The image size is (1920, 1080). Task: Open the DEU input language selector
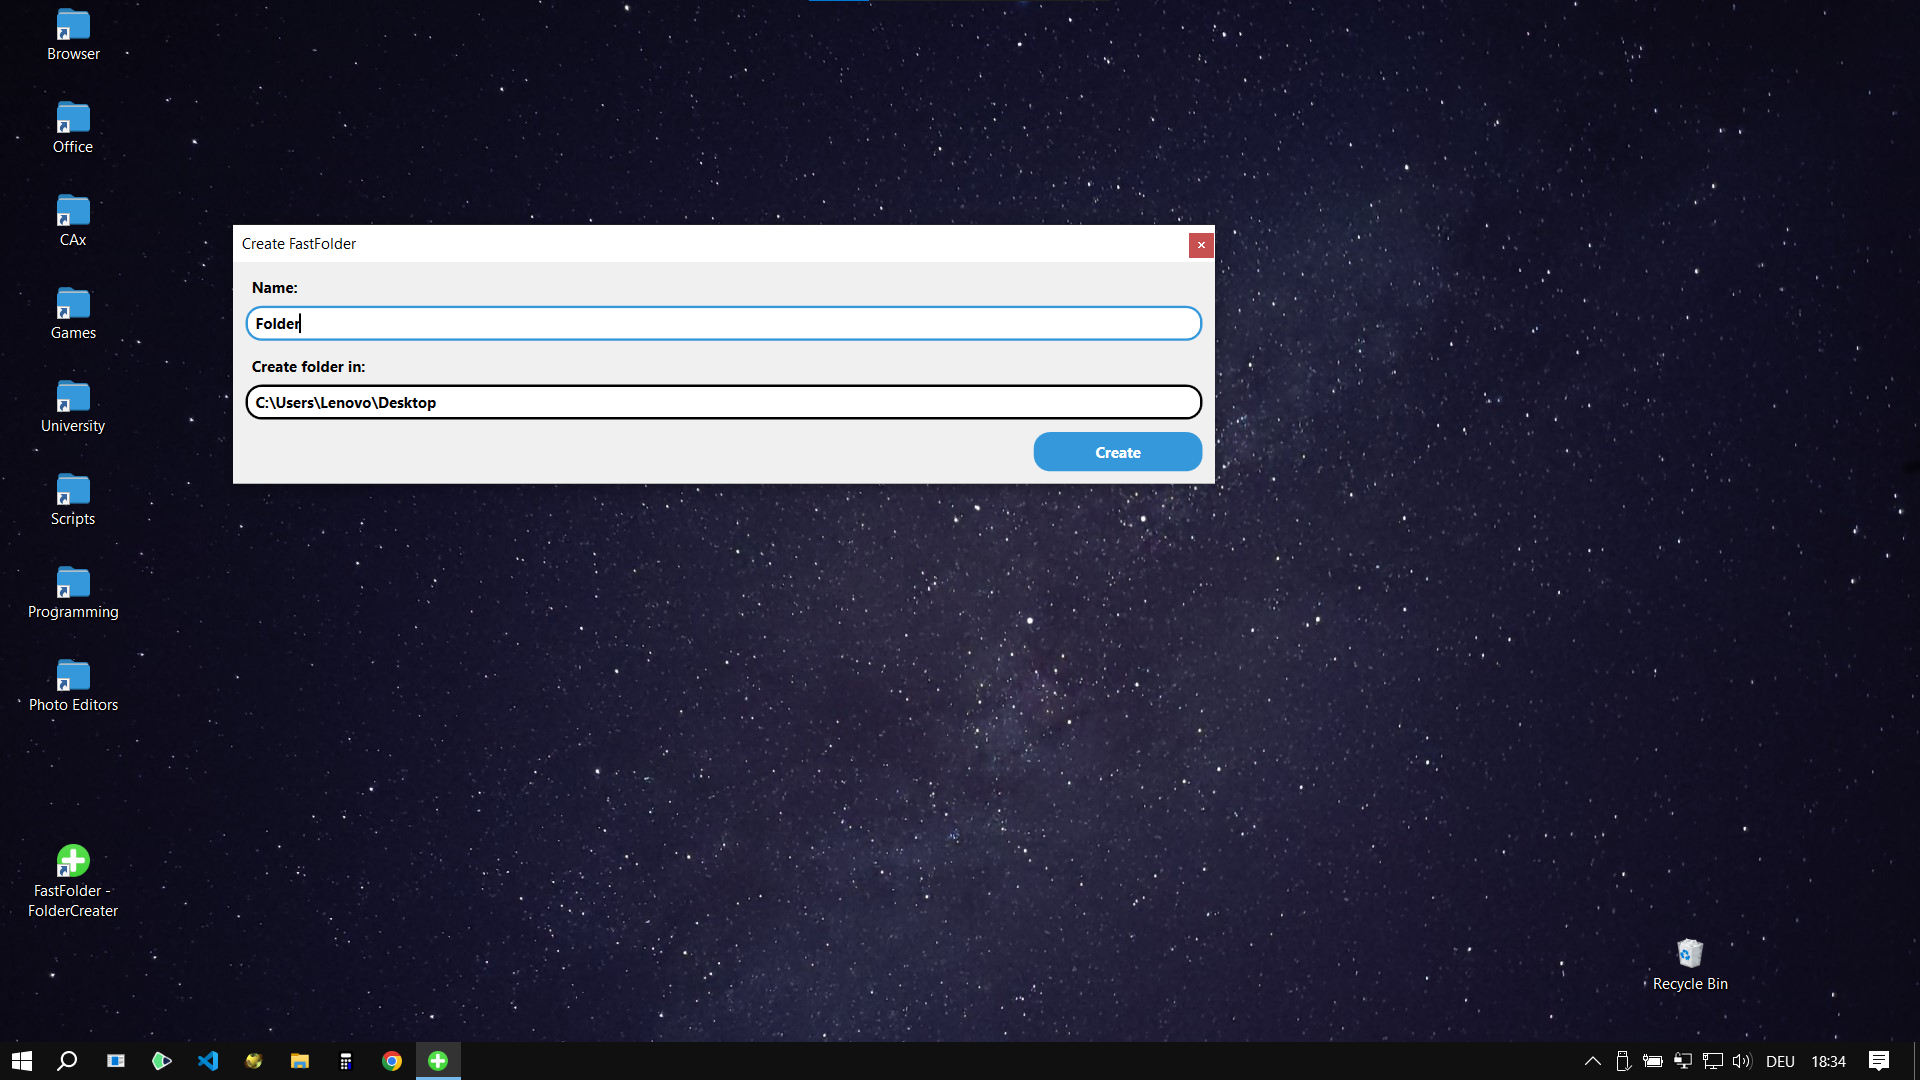coord(1780,1061)
